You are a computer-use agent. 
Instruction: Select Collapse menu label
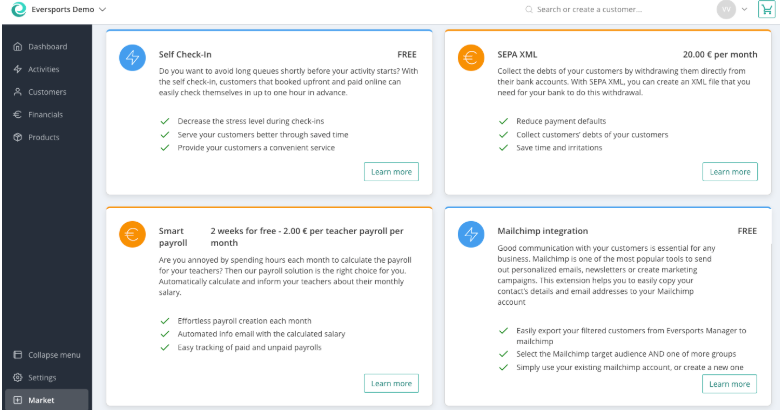(x=54, y=355)
